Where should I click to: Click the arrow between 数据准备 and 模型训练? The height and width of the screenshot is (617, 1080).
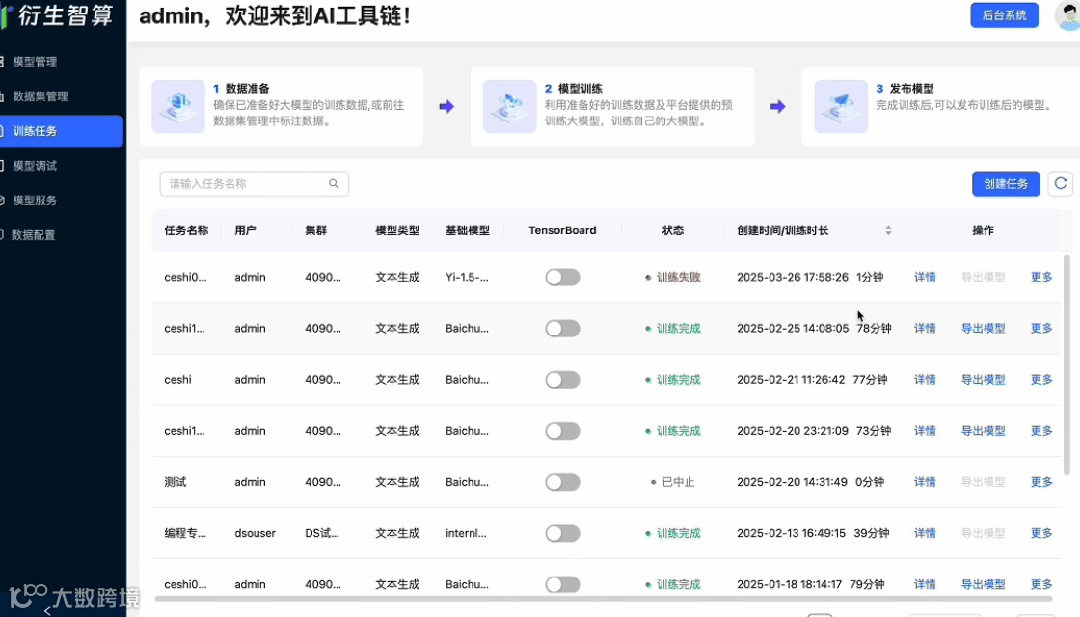click(446, 107)
